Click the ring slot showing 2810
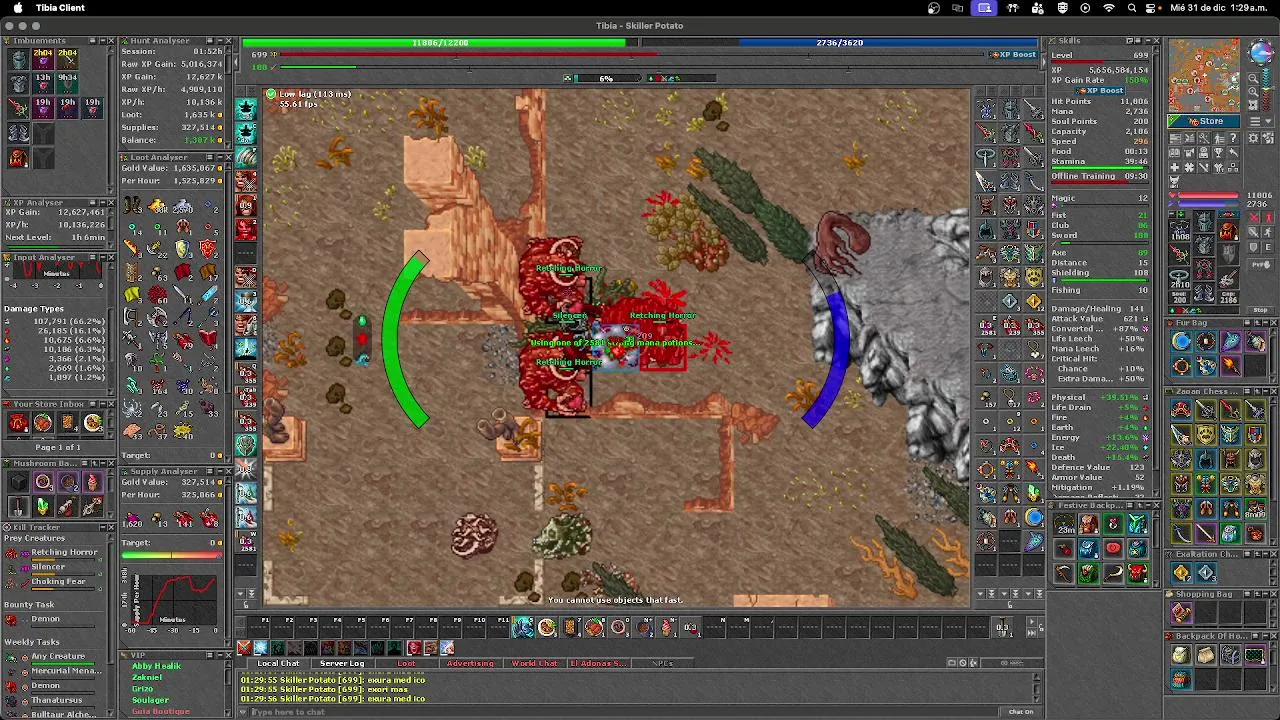The height and width of the screenshot is (720, 1280). point(1180,279)
